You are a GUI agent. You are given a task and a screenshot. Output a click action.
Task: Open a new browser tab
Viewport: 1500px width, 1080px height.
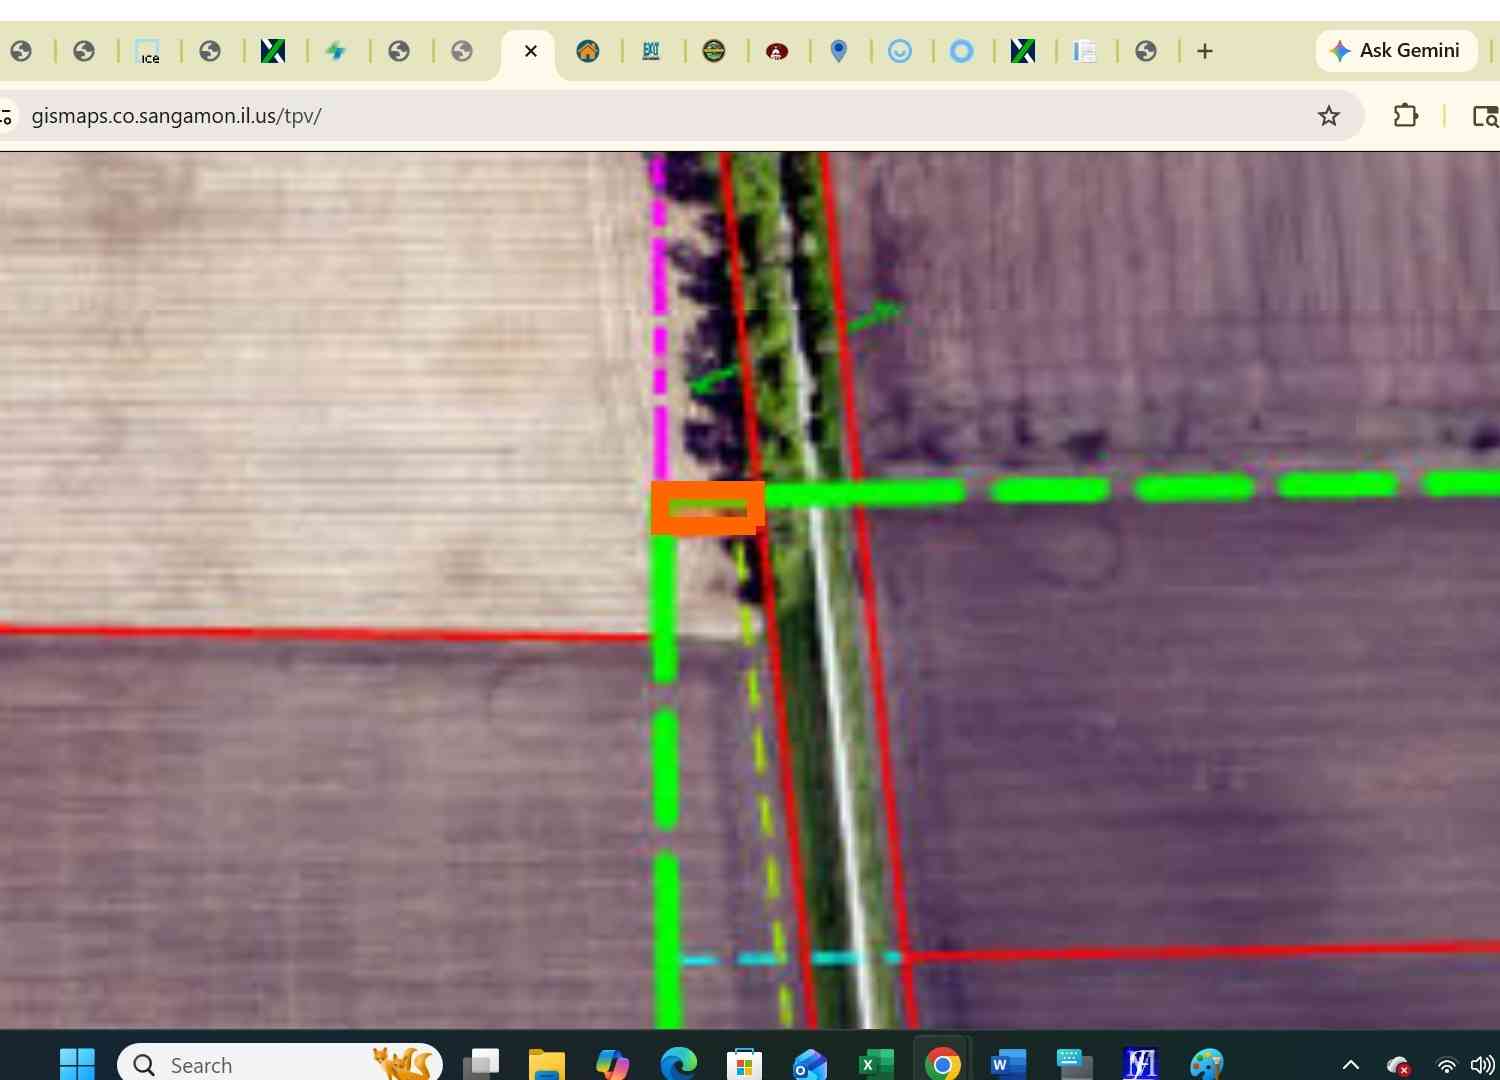[1205, 51]
